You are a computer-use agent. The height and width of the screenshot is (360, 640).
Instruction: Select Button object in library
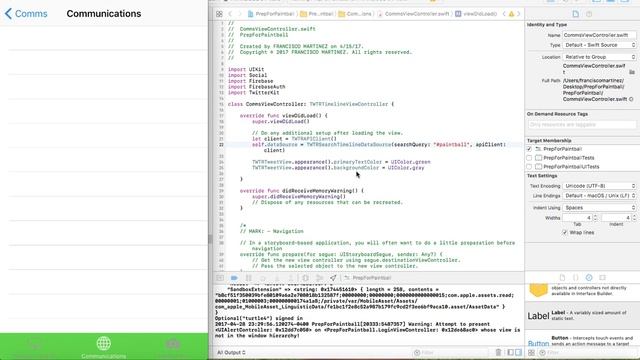(x=582, y=341)
